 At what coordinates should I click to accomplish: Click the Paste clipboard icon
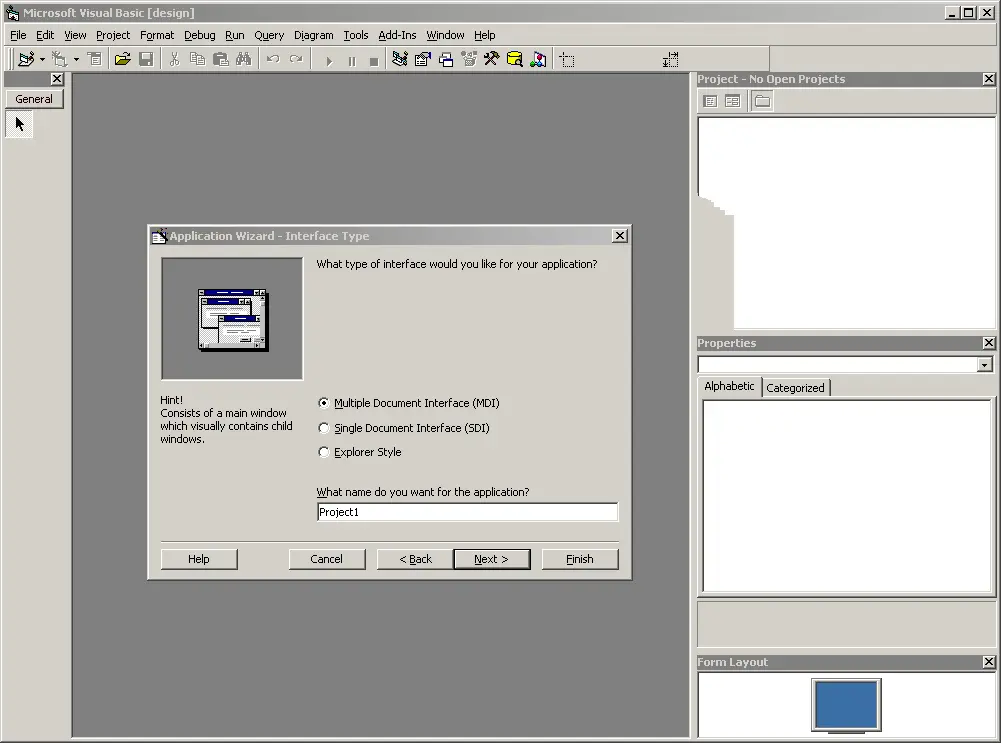point(221,60)
